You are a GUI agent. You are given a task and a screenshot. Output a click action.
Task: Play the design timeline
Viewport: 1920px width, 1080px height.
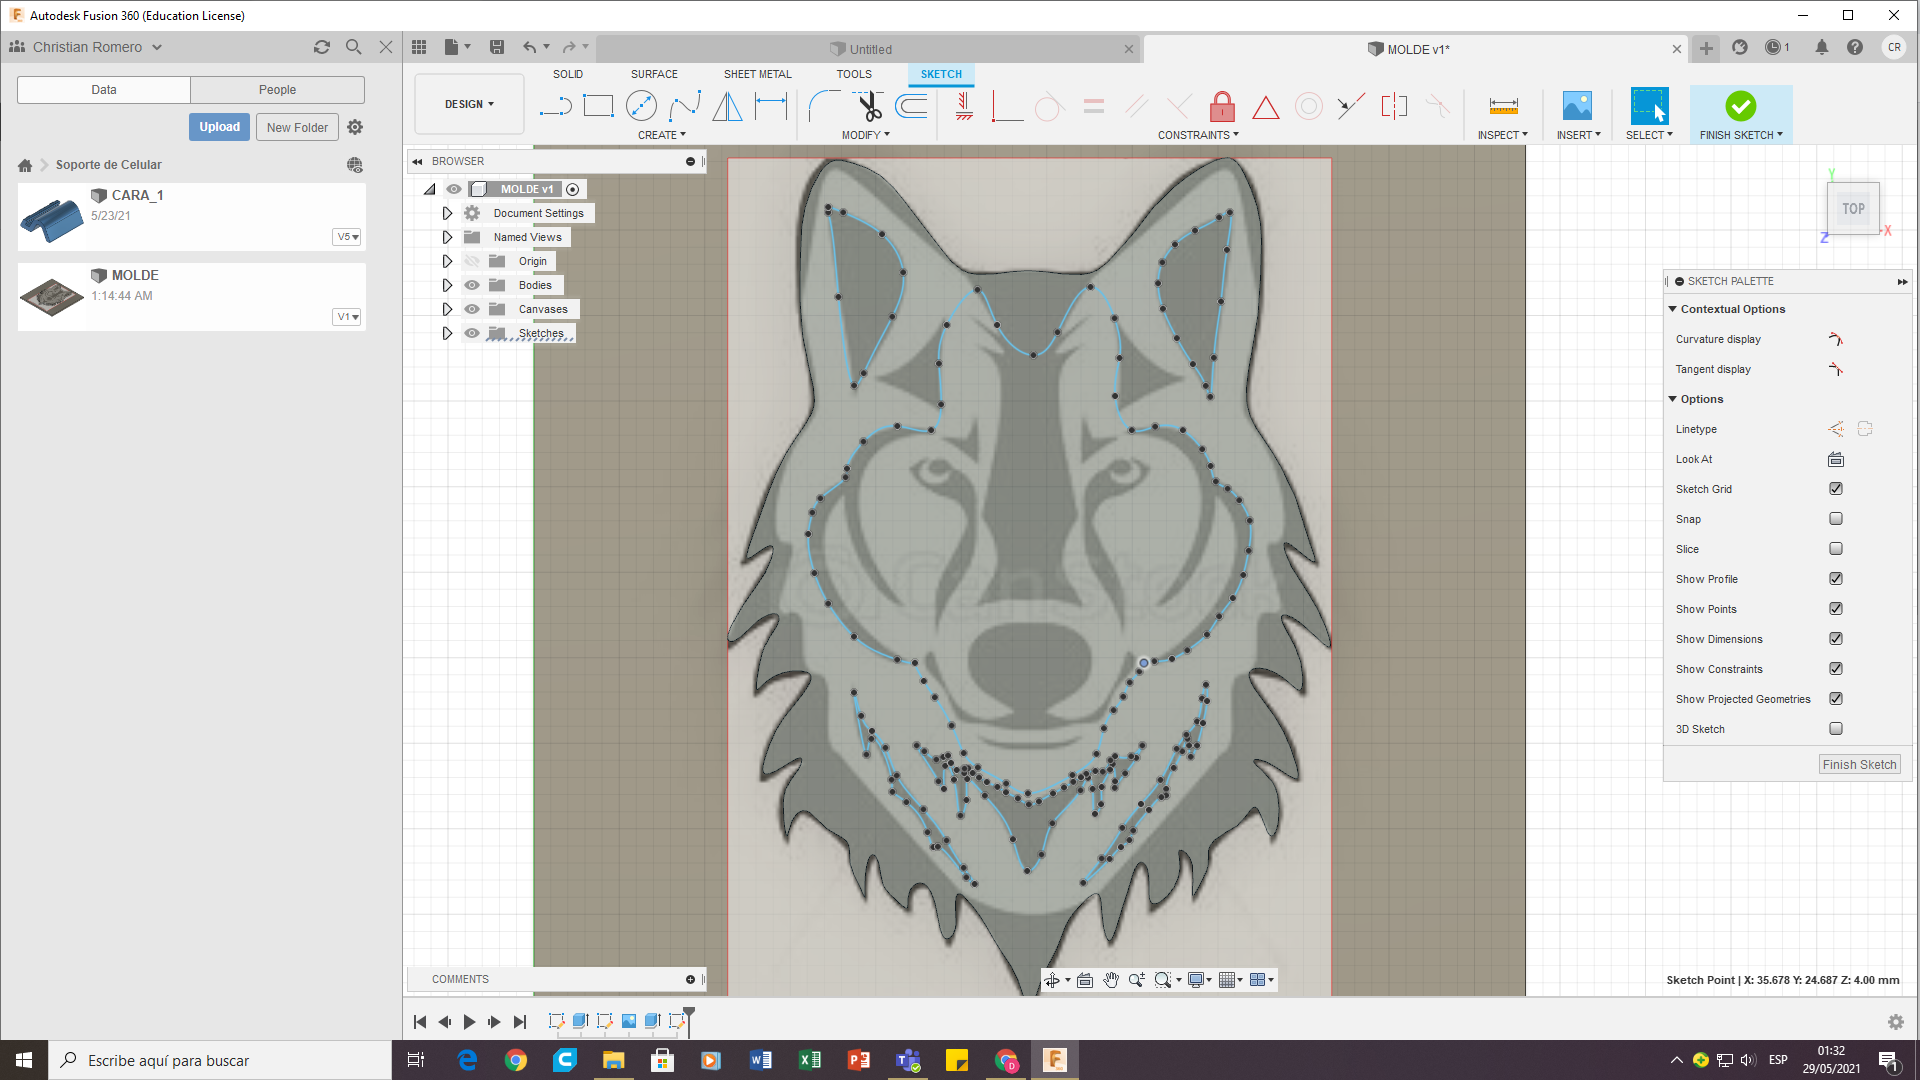tap(469, 1021)
